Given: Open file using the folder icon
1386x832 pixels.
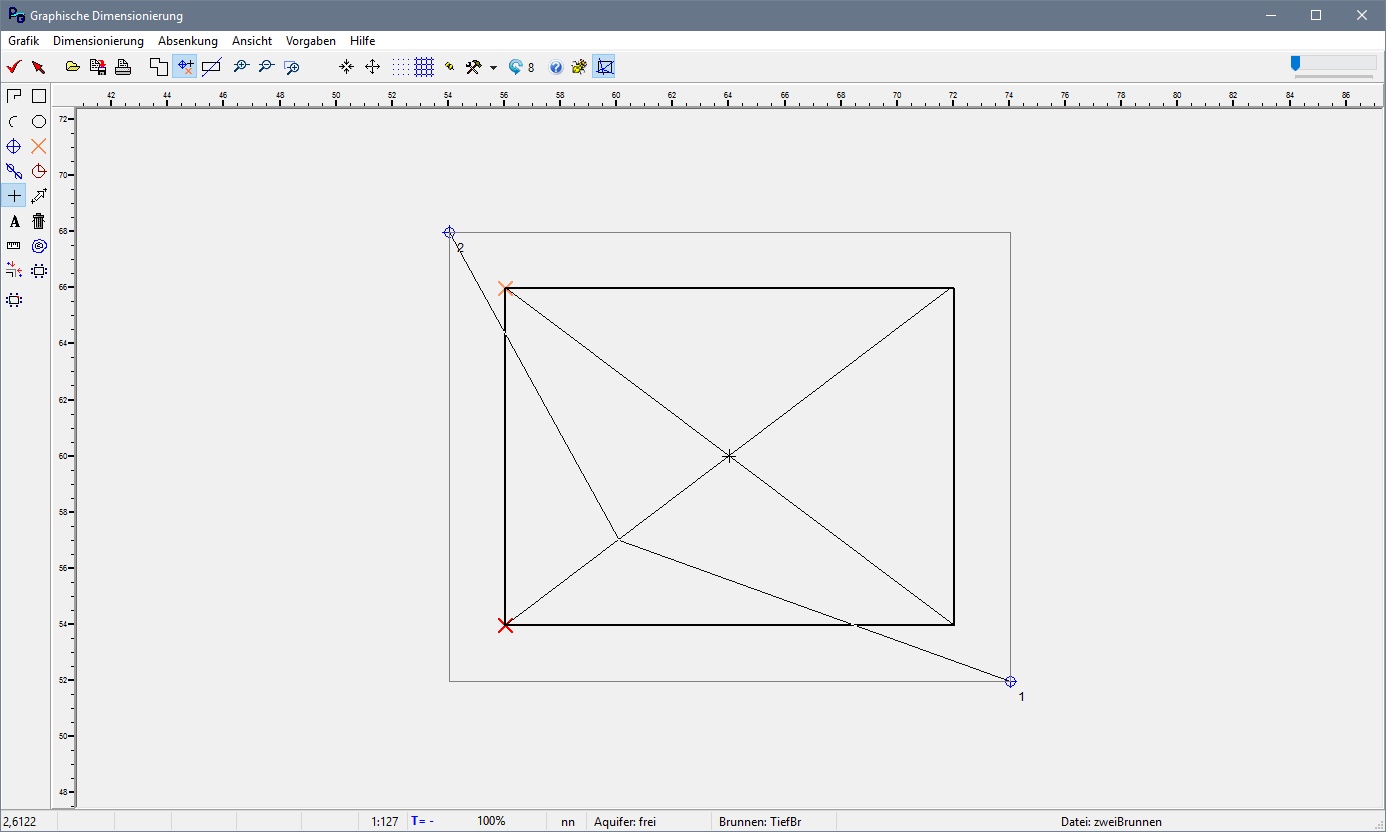Looking at the screenshot, I should 73,67.
